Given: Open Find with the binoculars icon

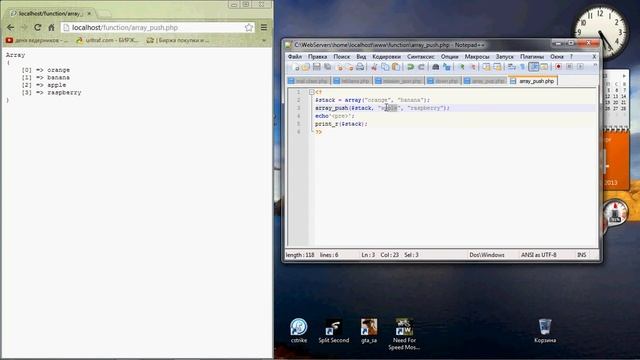Looking at the screenshot, I should tap(436, 67).
